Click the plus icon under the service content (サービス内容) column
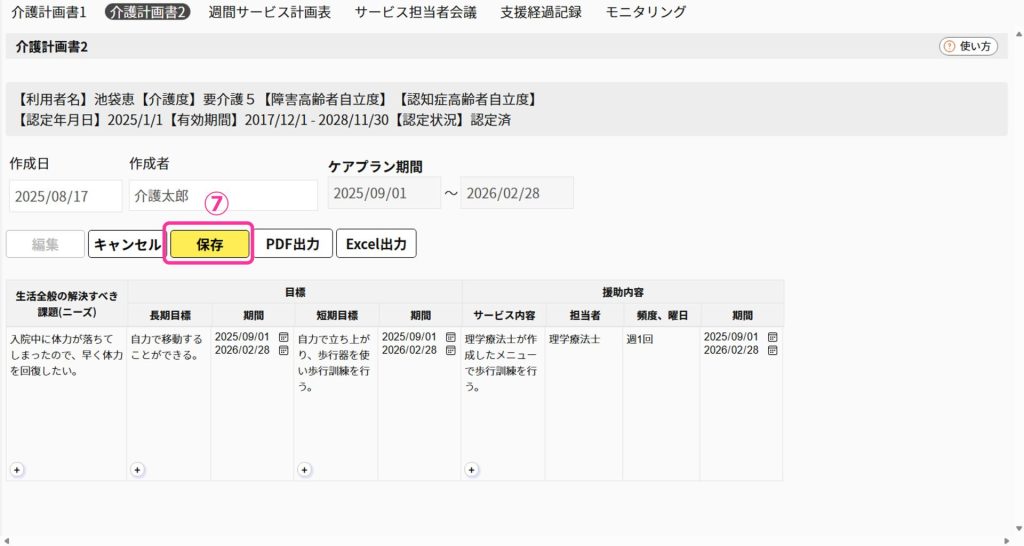1024x546 pixels. (x=472, y=468)
